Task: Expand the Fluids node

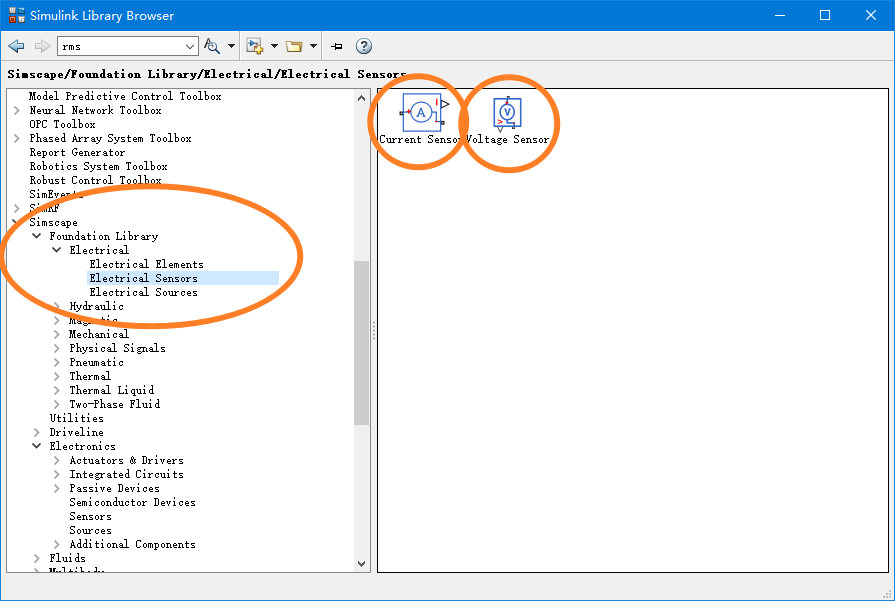Action: tap(37, 558)
